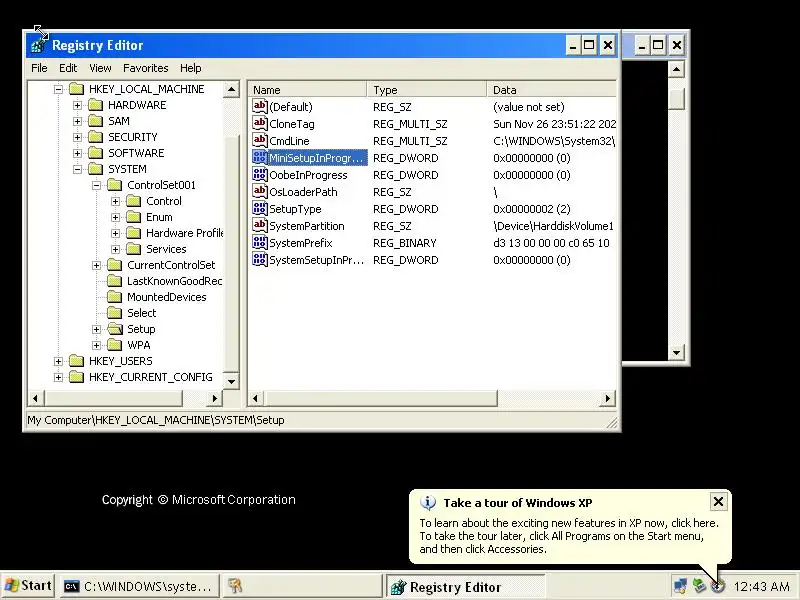Select the LastKnownGoodRecovery folder icon
800x600 pixels.
click(x=115, y=281)
